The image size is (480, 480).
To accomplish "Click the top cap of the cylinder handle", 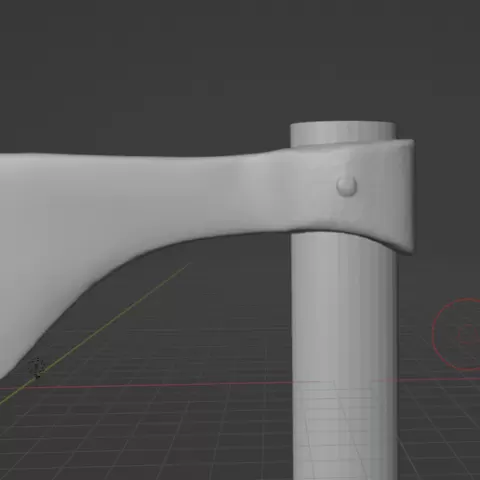I will click(x=343, y=133).
